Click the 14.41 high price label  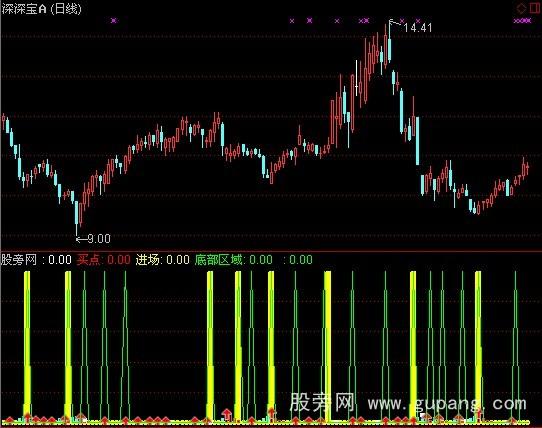coord(418,27)
